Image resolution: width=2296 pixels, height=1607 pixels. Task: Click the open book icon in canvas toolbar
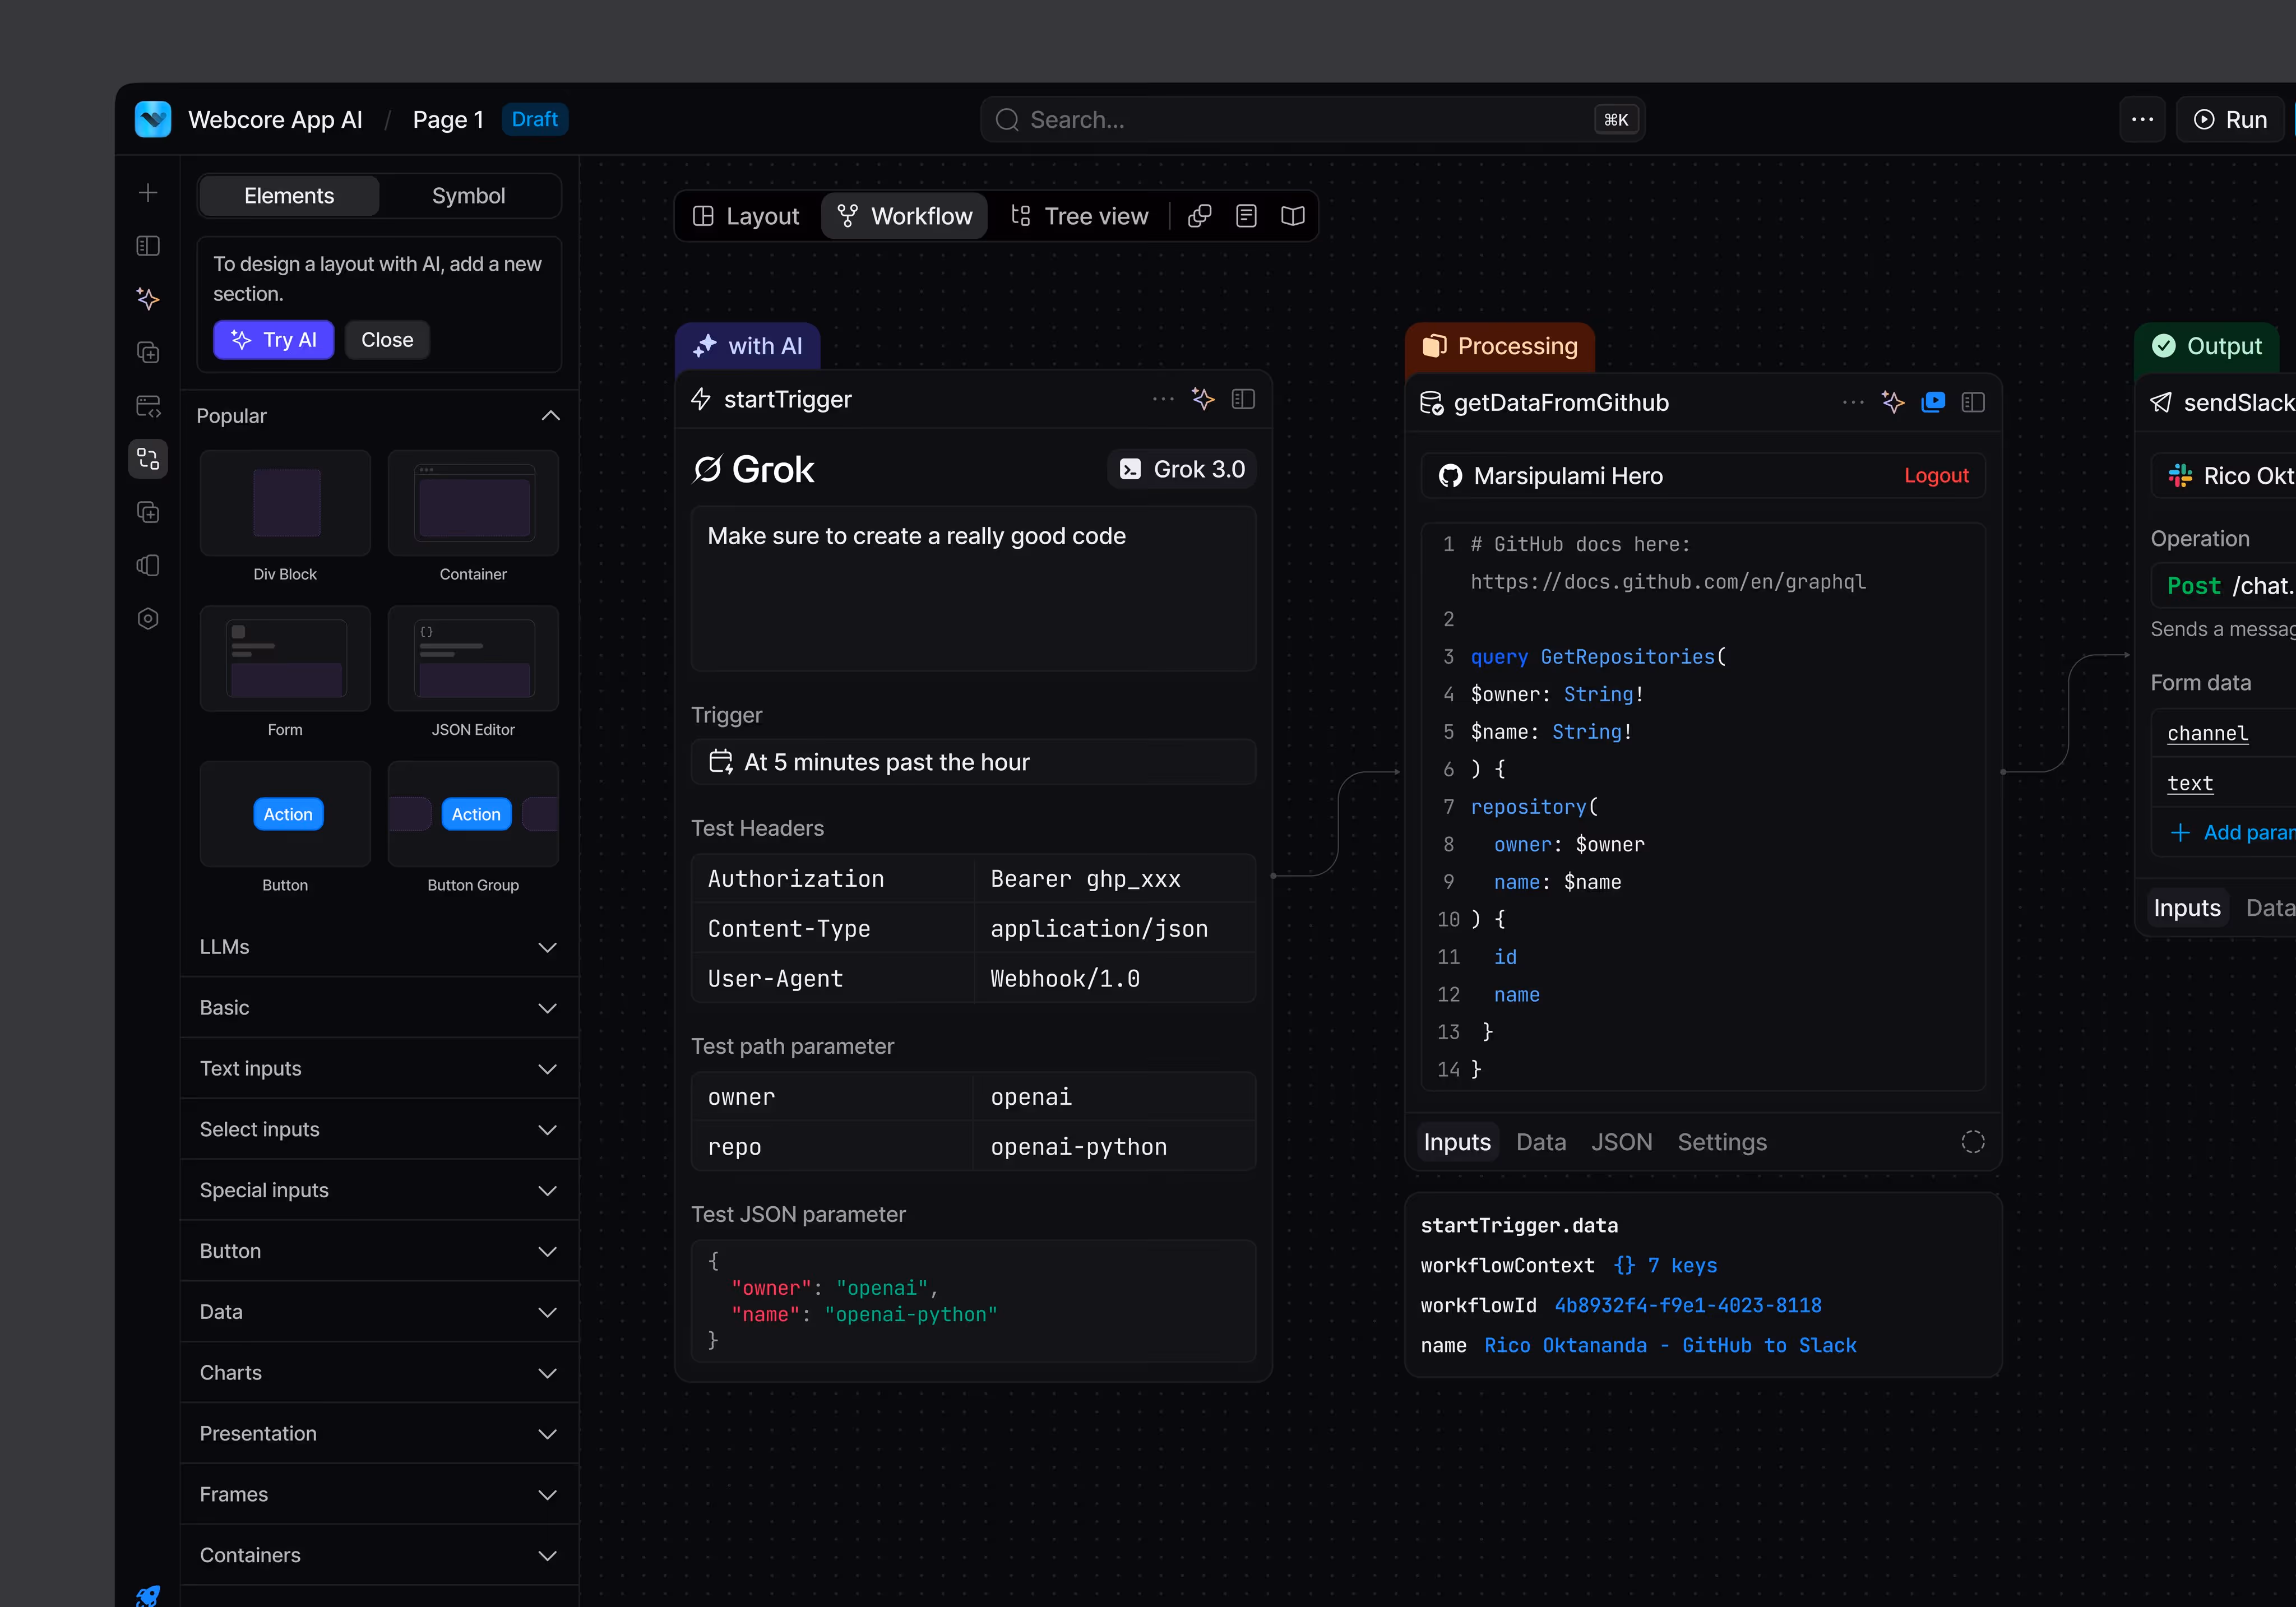[1293, 216]
